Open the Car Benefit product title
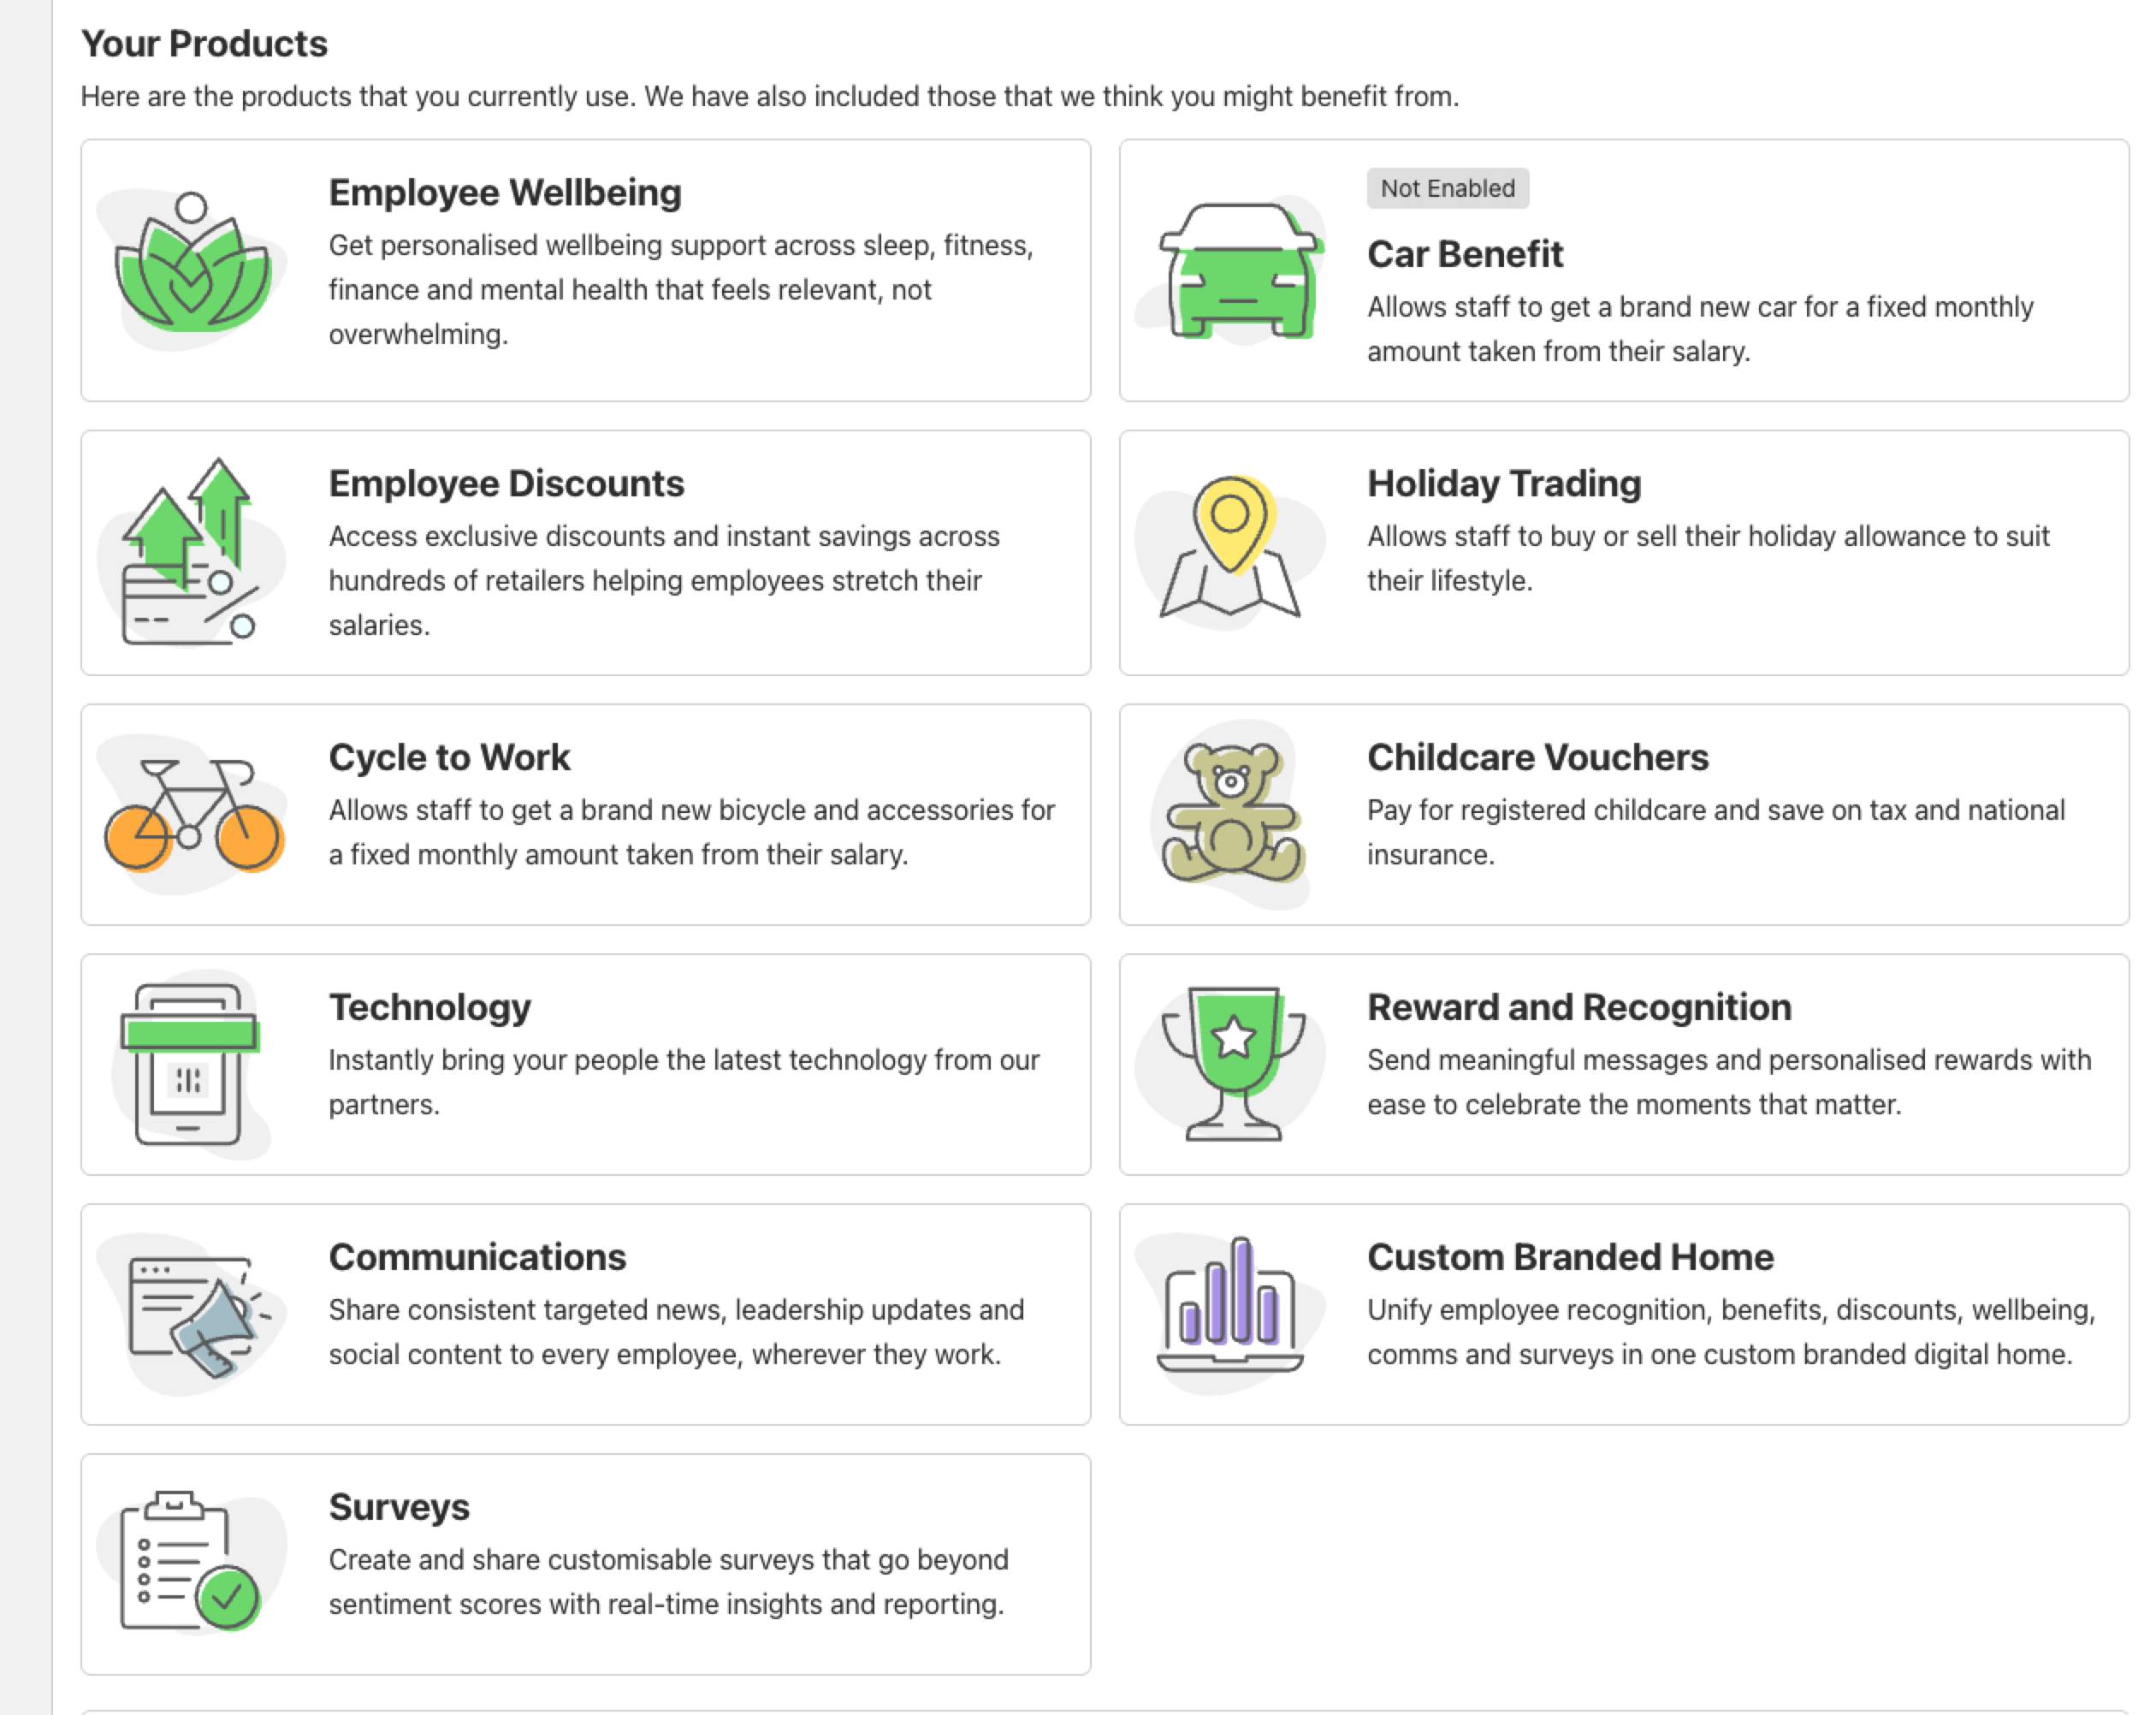Viewport: 2156px width, 1715px height. [1464, 254]
